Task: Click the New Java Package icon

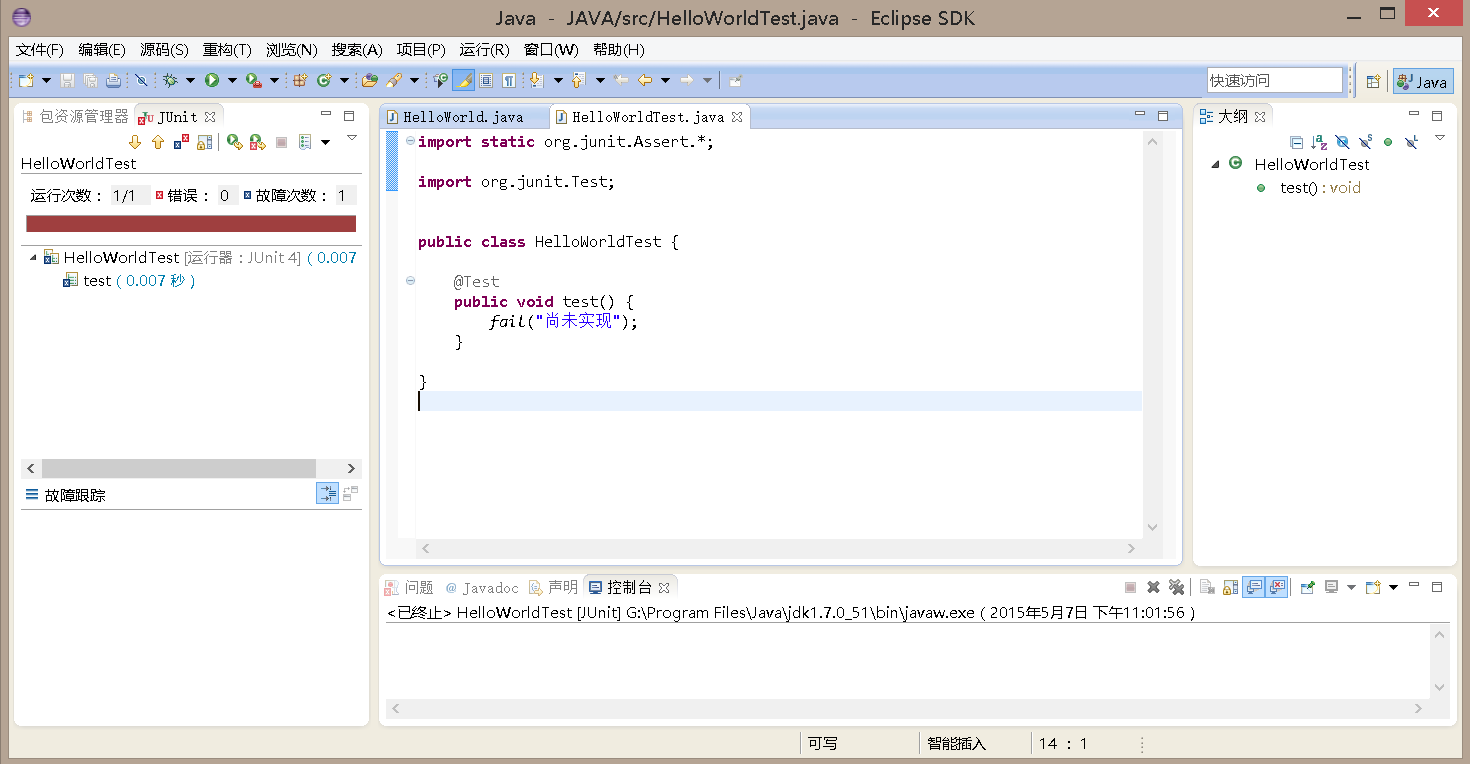Action: (299, 80)
